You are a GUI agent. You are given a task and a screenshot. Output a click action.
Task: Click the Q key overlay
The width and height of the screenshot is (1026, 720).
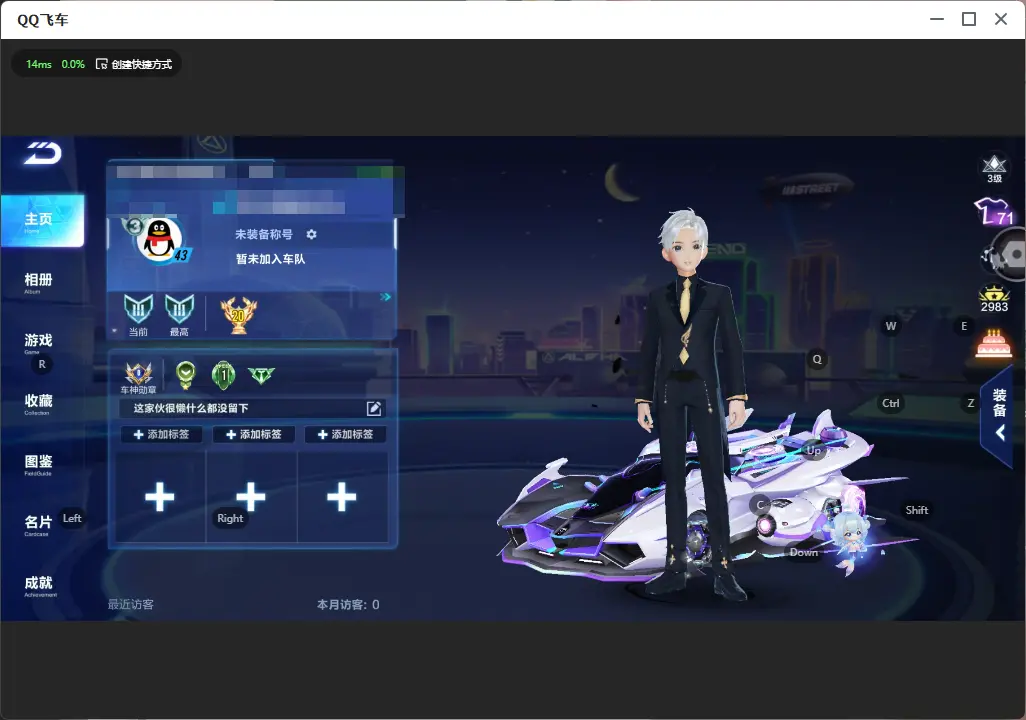click(817, 359)
